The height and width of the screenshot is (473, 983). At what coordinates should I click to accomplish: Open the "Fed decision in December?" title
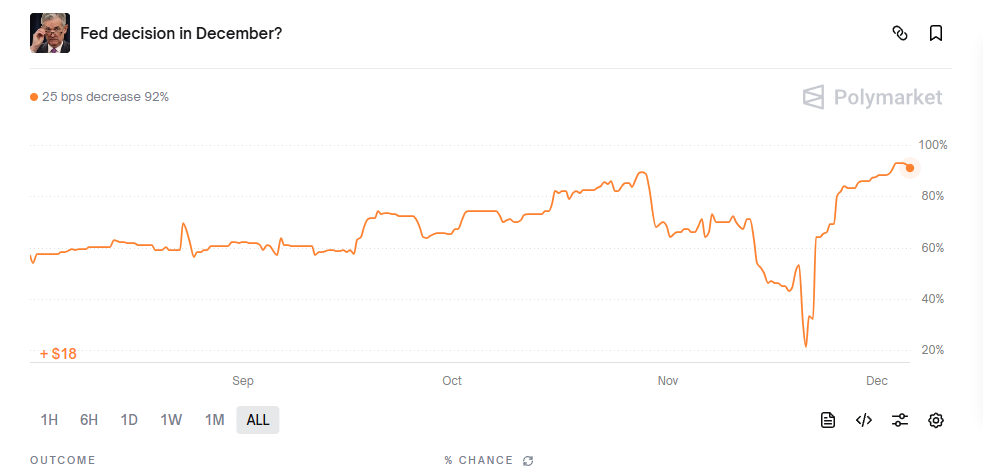tap(181, 33)
